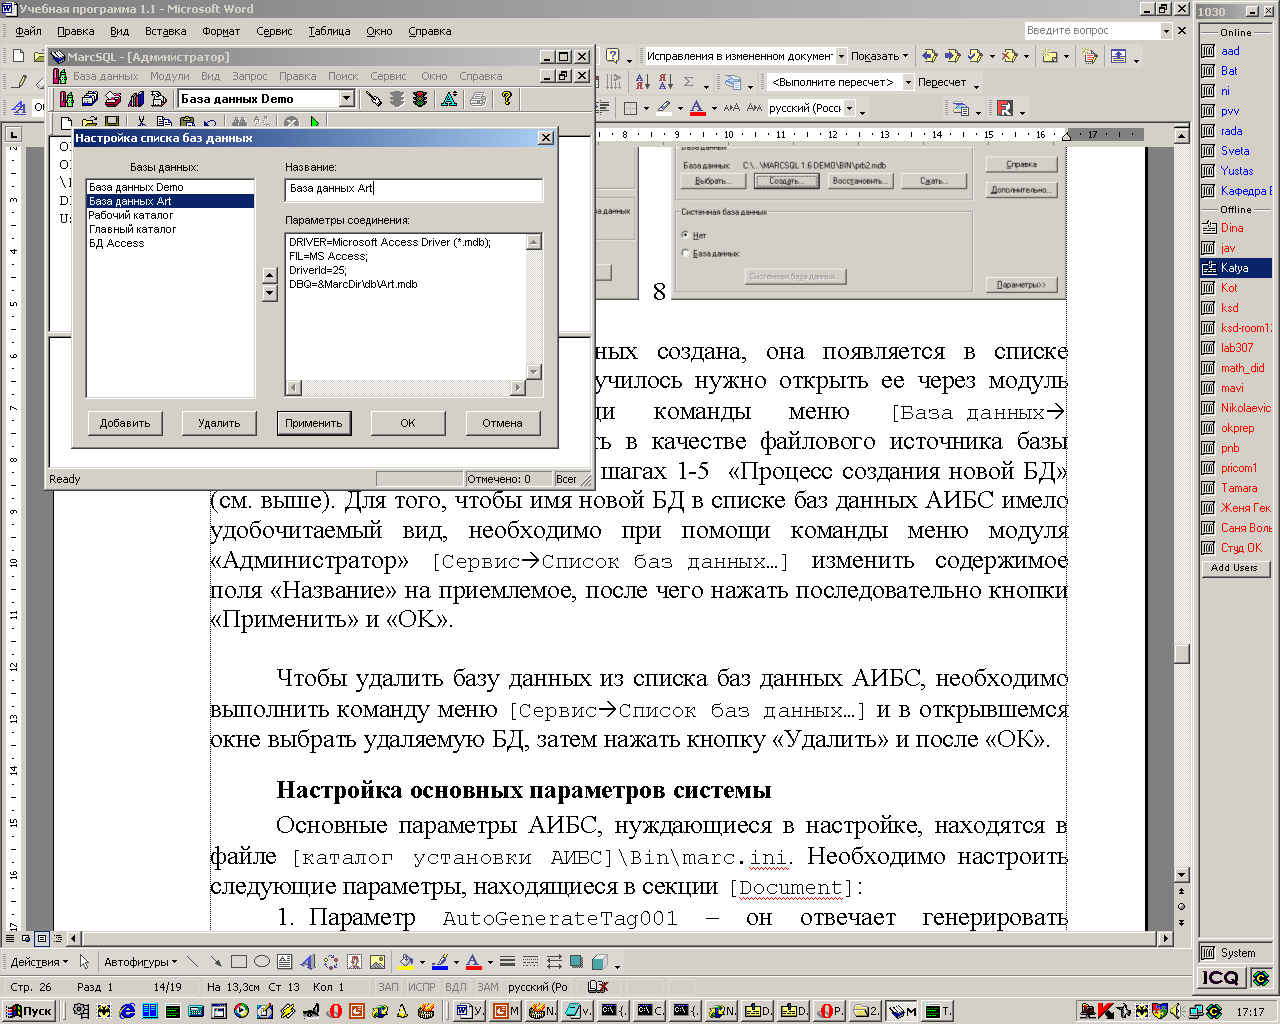This screenshot has width=1280, height=1024.
Task: Click the 'Удалить' button
Action: point(219,423)
